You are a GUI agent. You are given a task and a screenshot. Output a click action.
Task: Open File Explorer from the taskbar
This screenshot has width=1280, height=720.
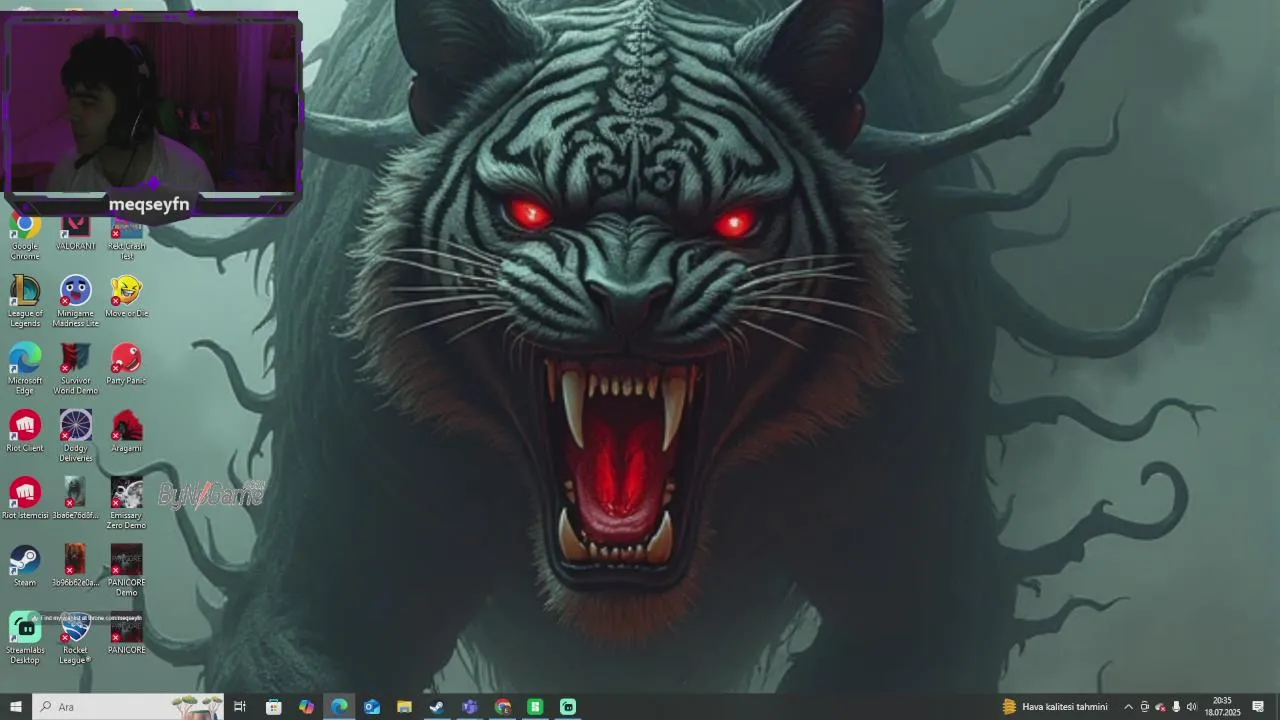[x=404, y=707]
